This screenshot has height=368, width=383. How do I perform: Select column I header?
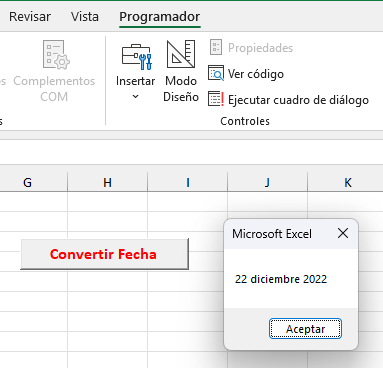tap(188, 182)
